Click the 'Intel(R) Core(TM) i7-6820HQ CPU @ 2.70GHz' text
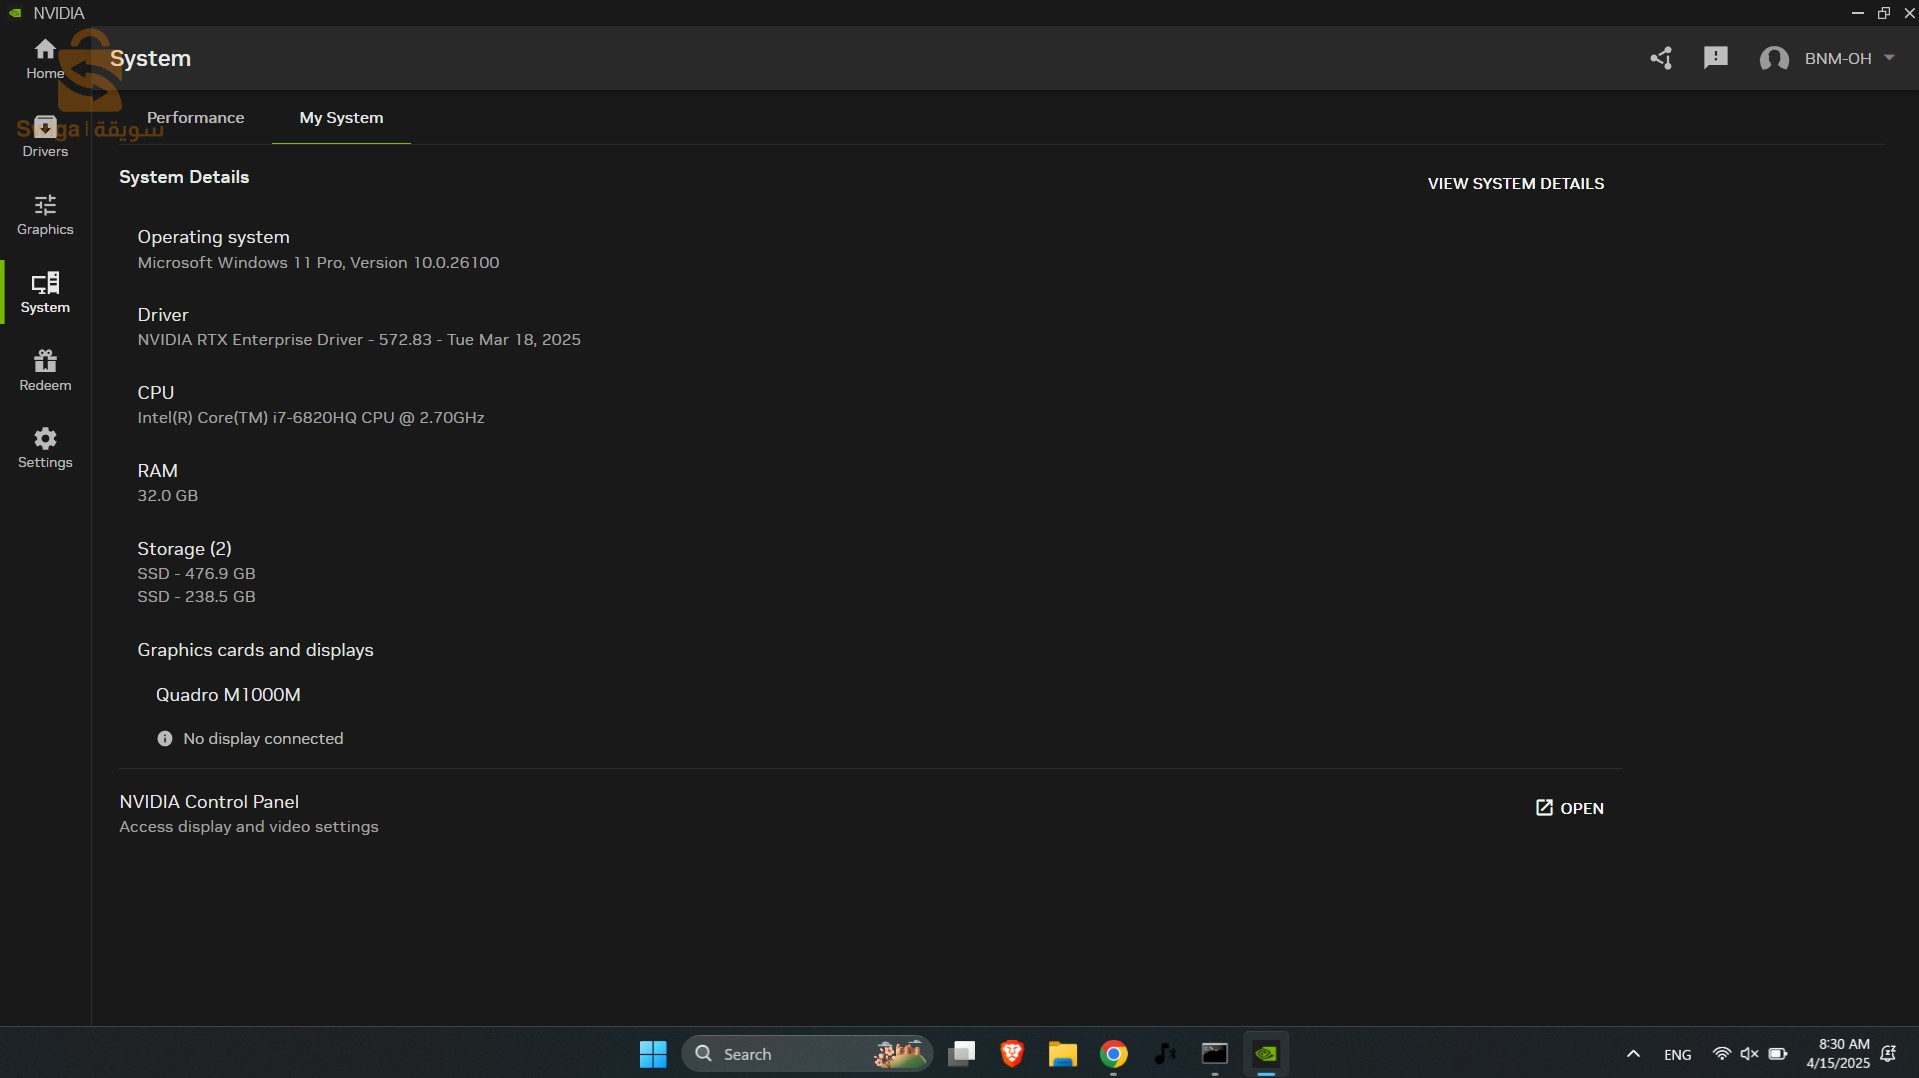Viewport: 1919px width, 1078px height. click(x=311, y=417)
